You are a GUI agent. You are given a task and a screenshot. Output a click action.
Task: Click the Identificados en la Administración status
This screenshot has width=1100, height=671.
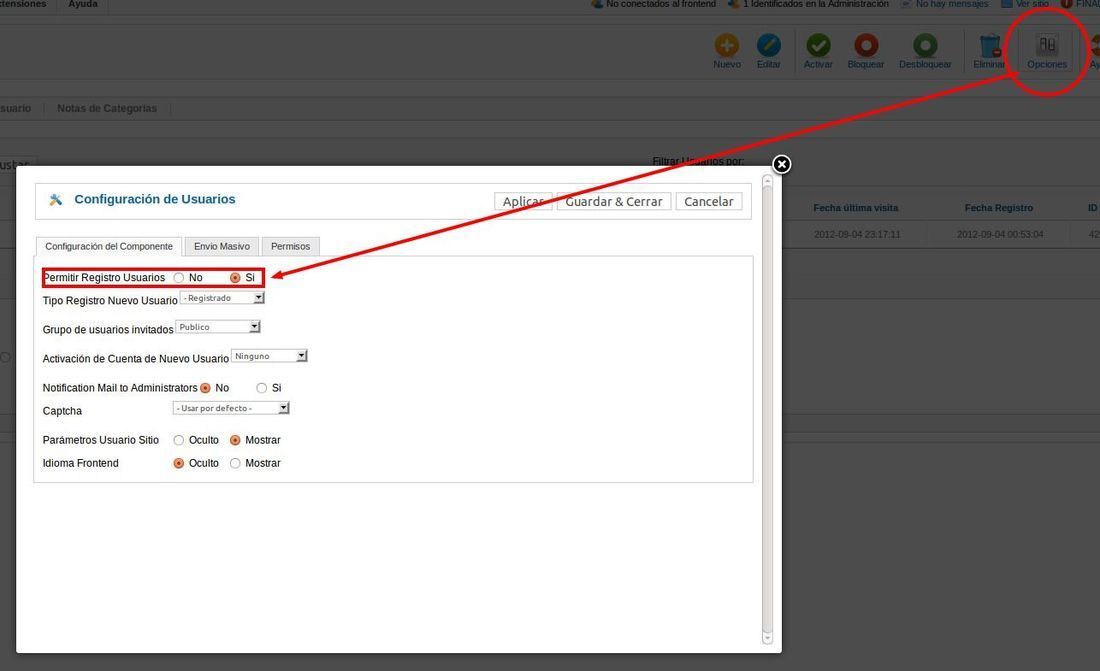(815, 4)
